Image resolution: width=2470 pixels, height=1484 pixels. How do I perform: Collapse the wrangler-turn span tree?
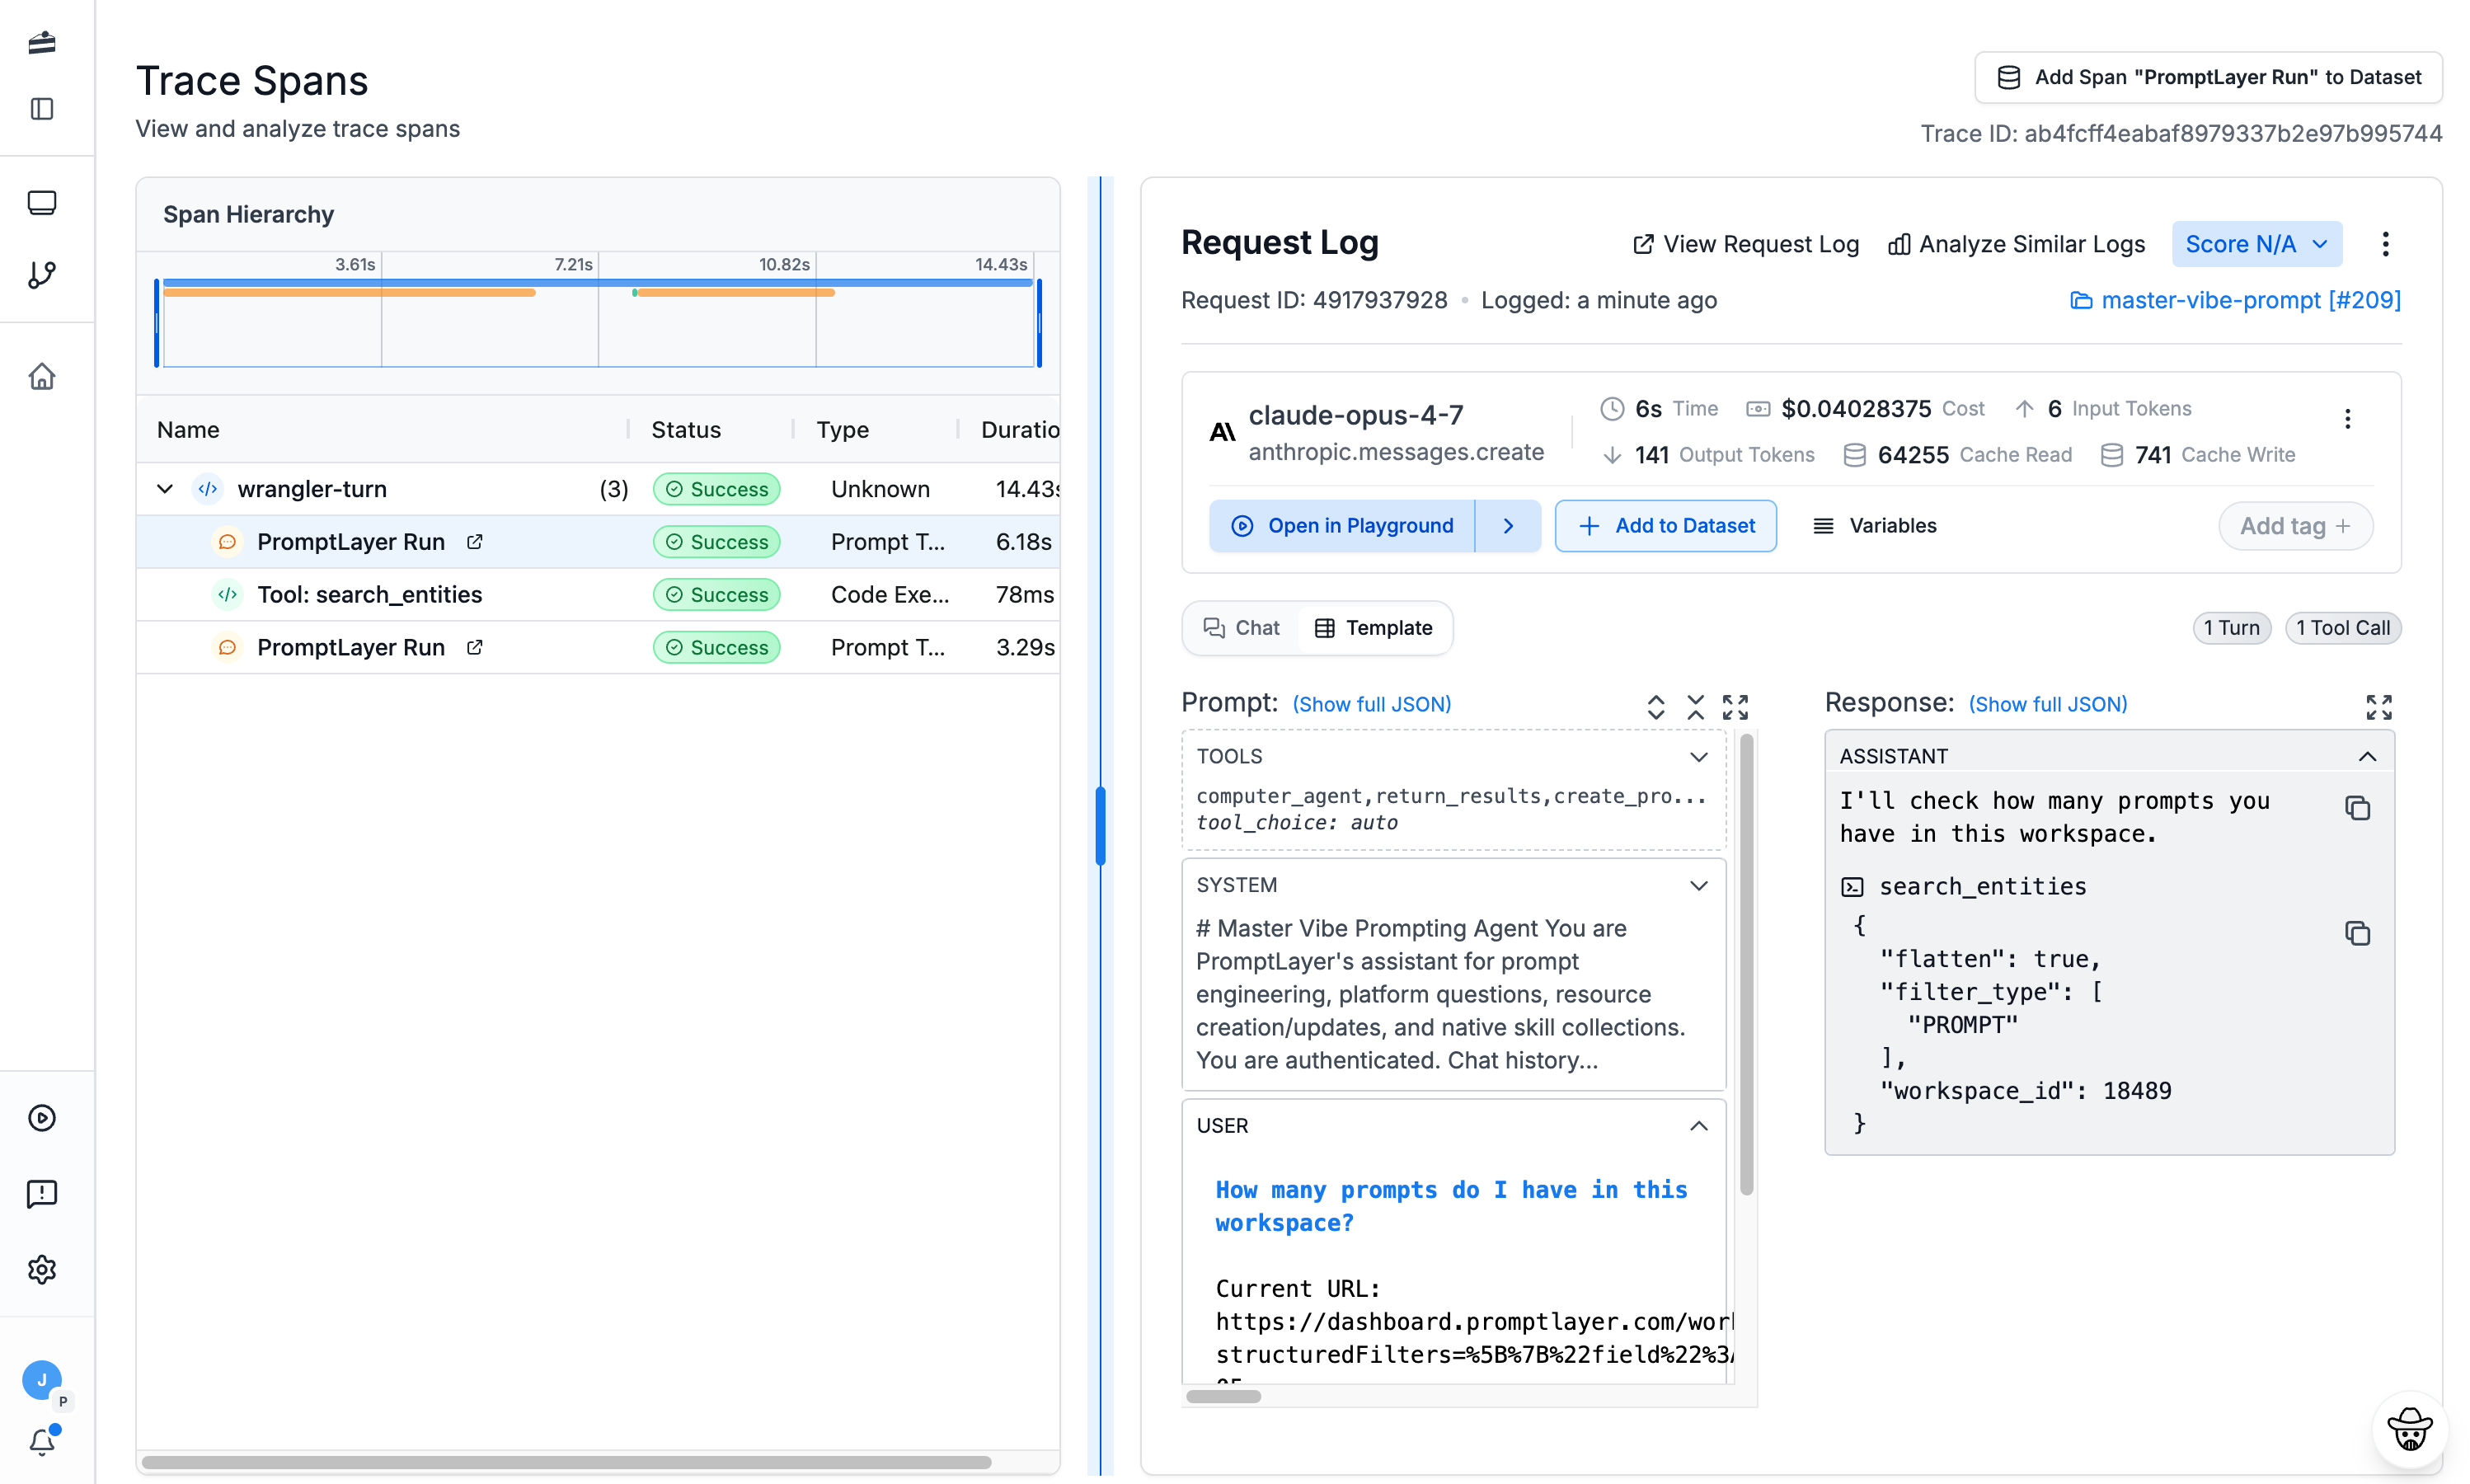pos(165,489)
